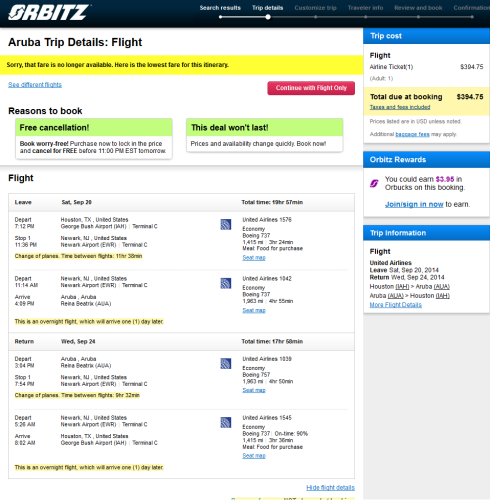490x500 pixels.
Task: Open Seat map for flight 1042
Action: pos(254,310)
